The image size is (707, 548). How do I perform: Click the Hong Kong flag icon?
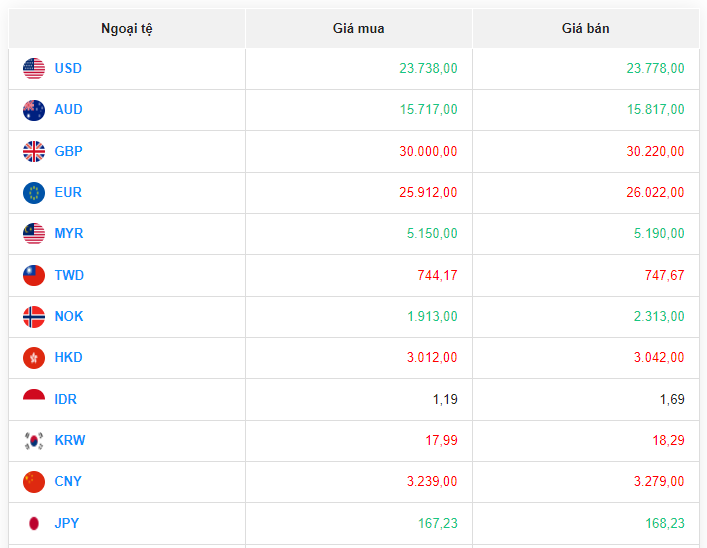34,358
